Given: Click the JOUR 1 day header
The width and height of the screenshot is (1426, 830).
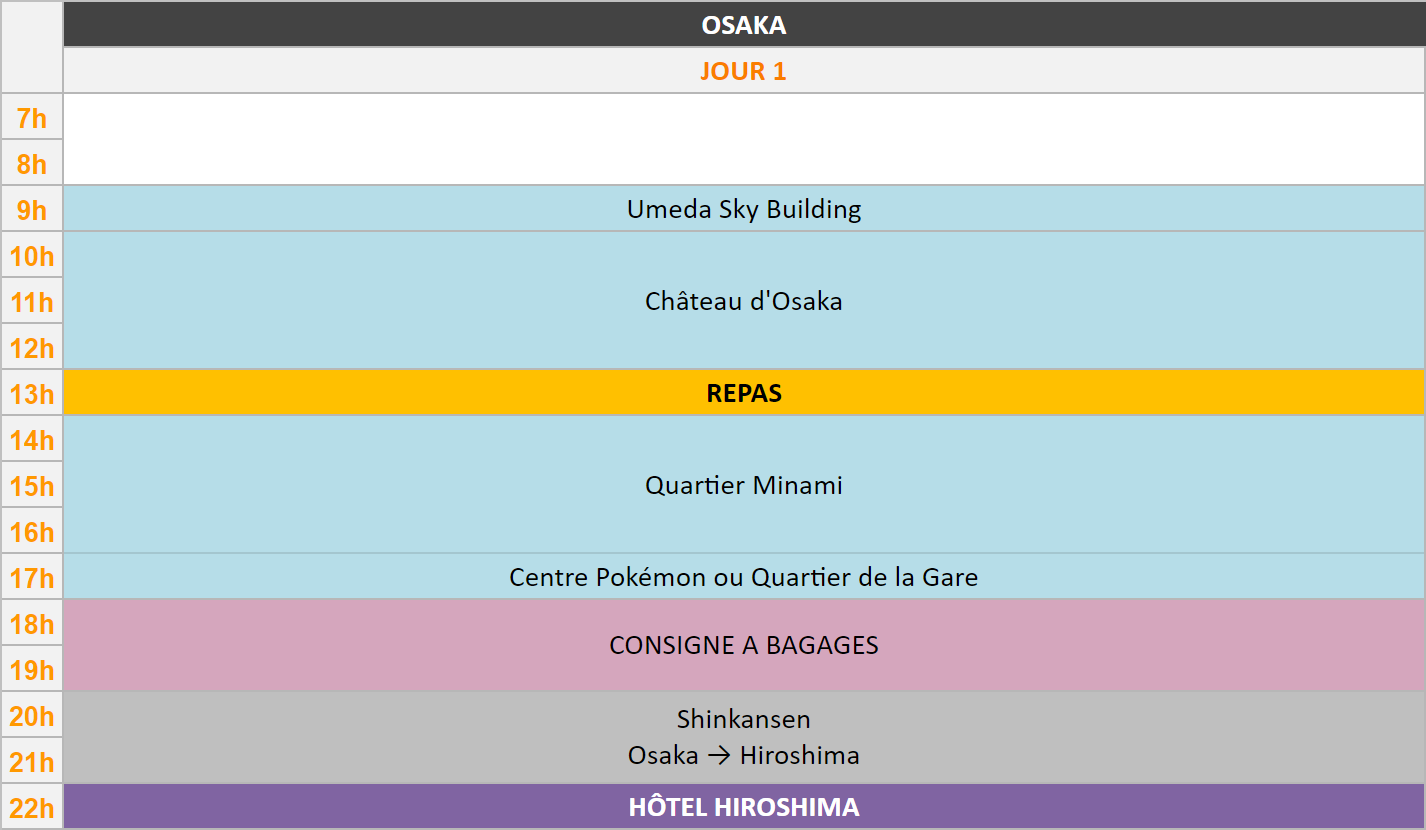Looking at the screenshot, I should click(743, 71).
